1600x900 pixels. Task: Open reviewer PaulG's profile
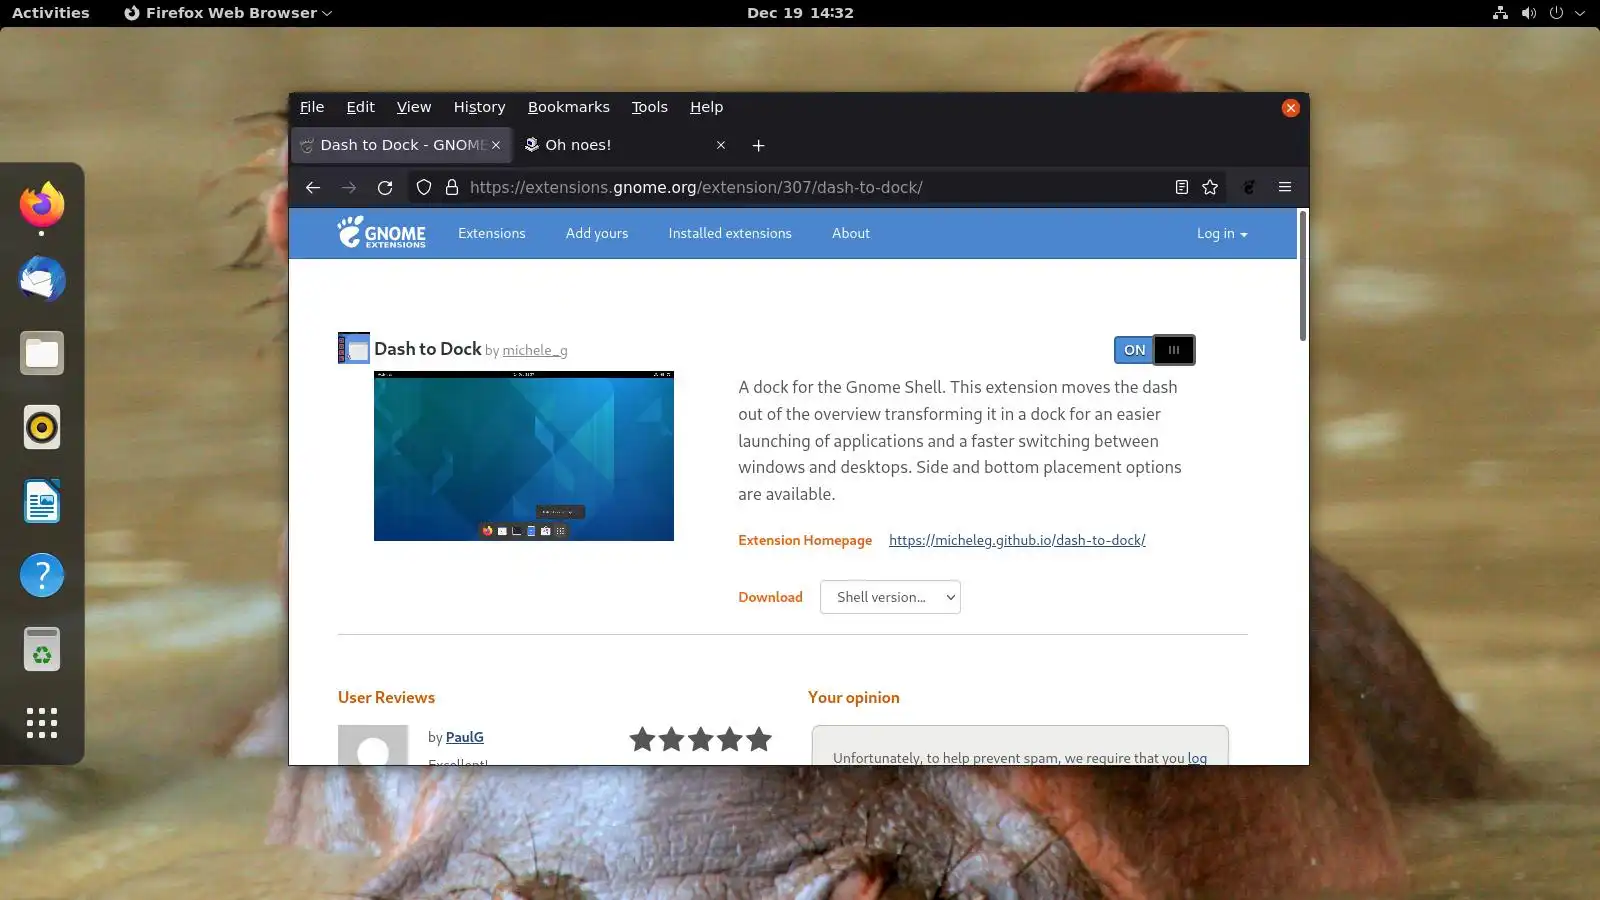point(465,737)
